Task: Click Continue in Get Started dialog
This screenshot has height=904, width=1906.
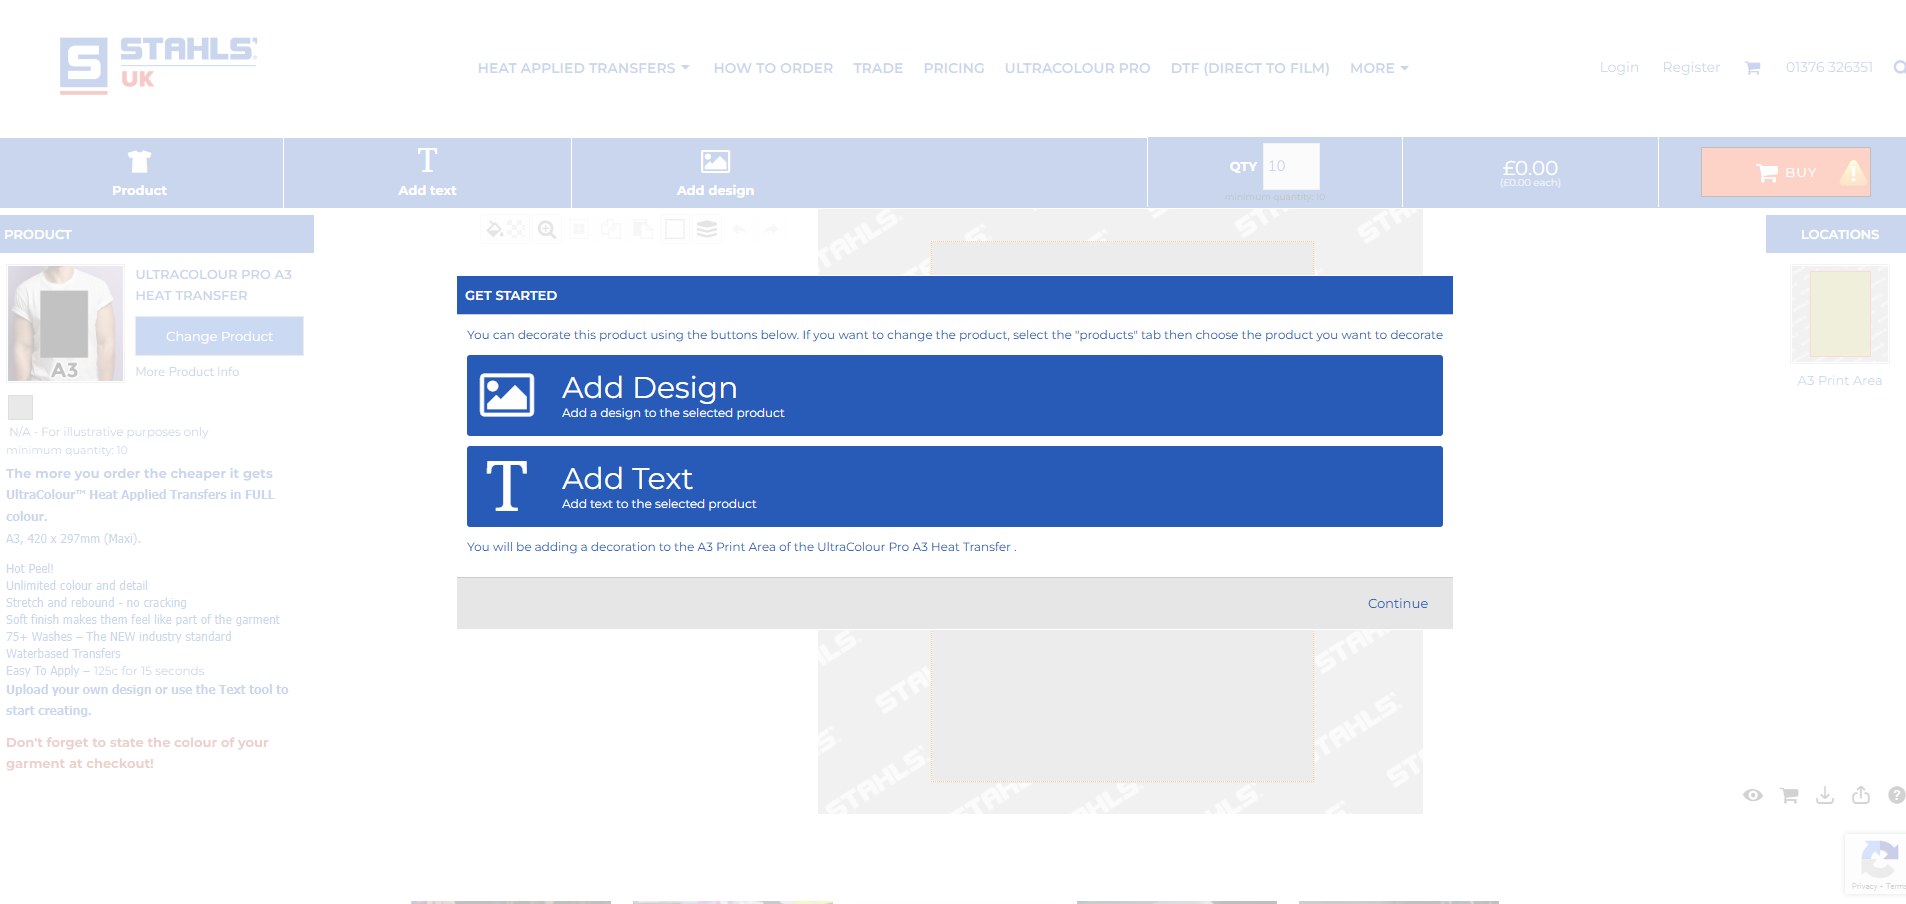Action: (x=1397, y=603)
